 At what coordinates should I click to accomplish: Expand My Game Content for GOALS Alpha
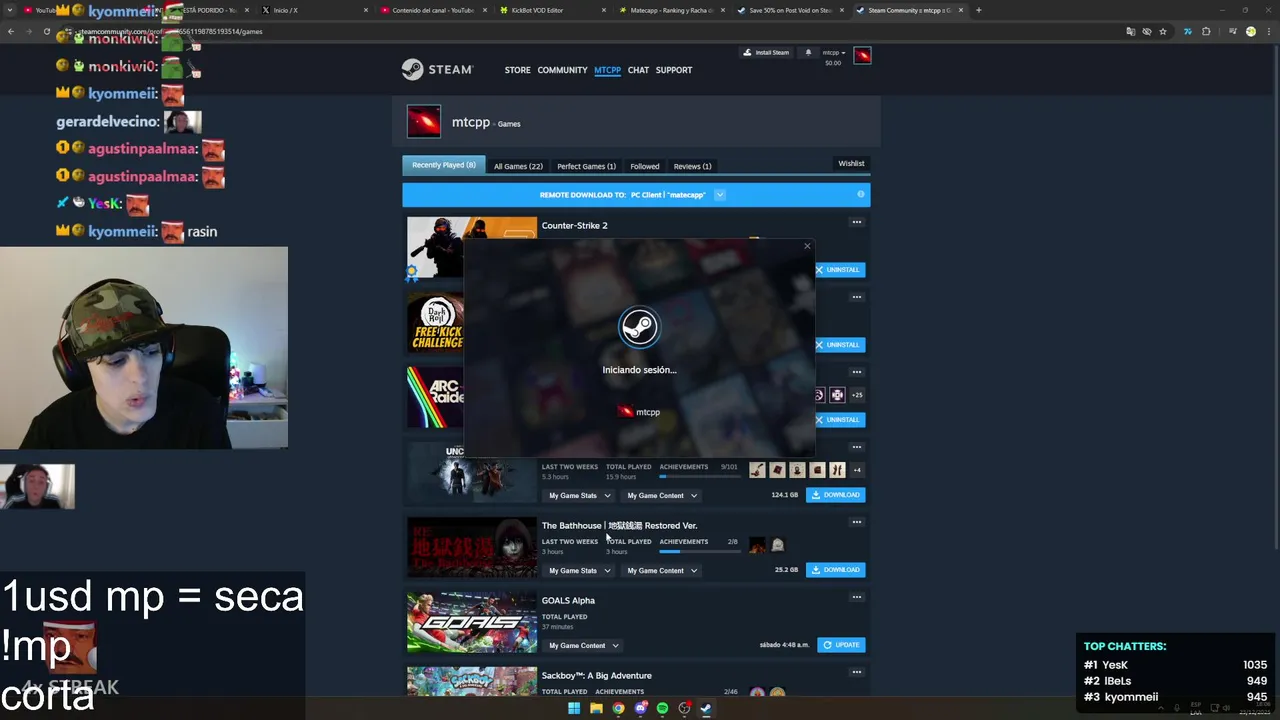[x=583, y=645]
